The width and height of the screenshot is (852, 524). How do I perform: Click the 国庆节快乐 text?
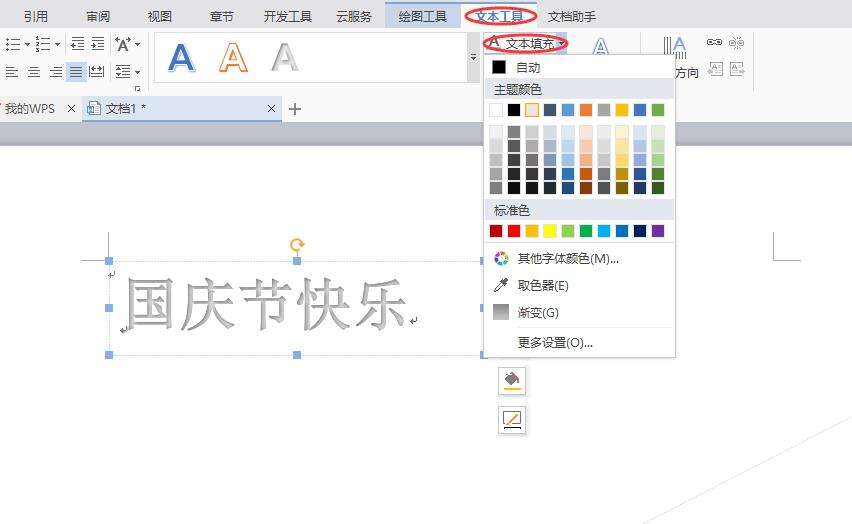pos(266,304)
